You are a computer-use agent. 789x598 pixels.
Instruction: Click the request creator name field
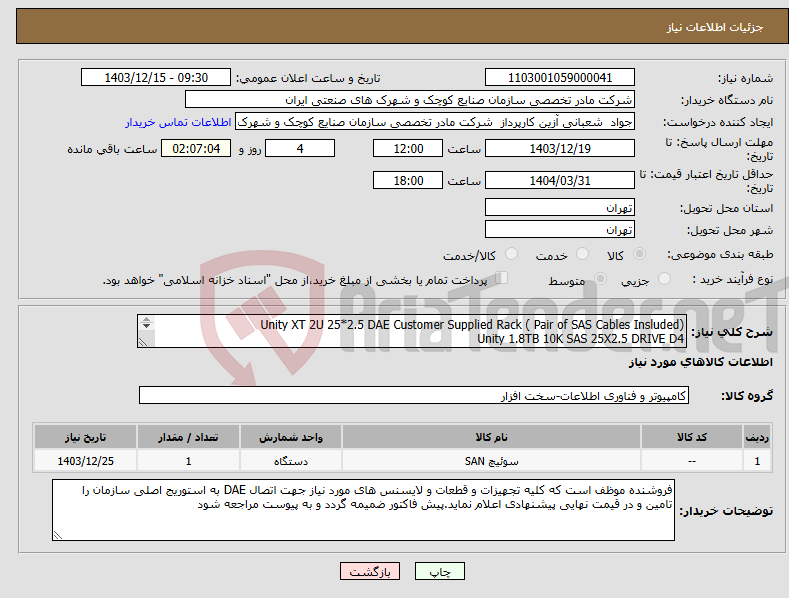tap(435, 122)
